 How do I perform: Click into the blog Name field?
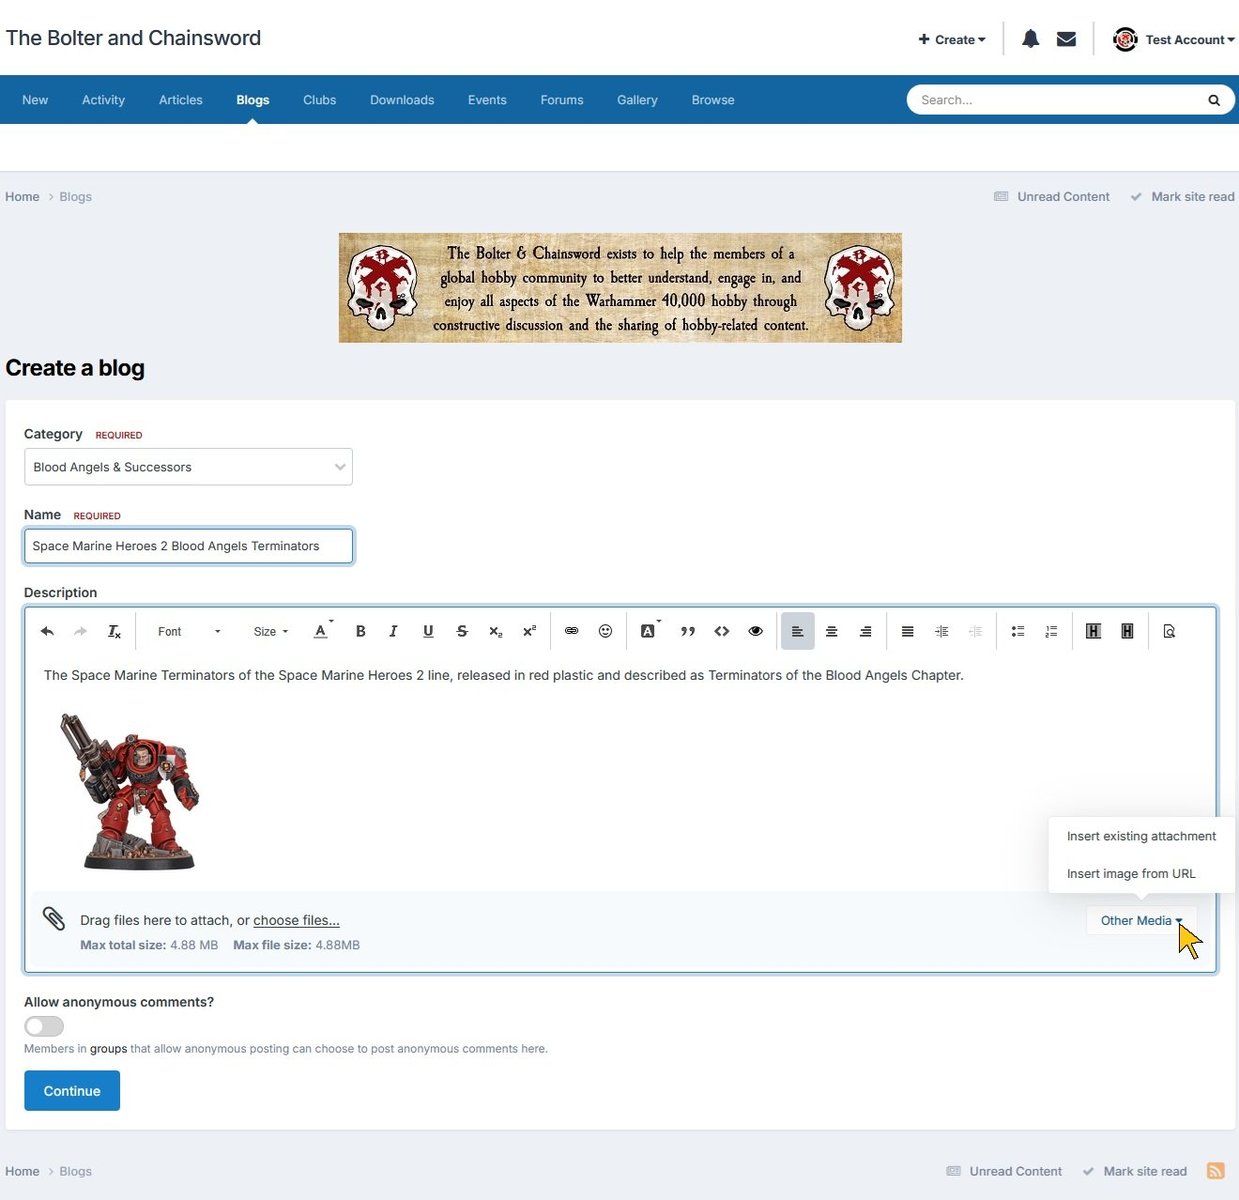[x=188, y=546]
